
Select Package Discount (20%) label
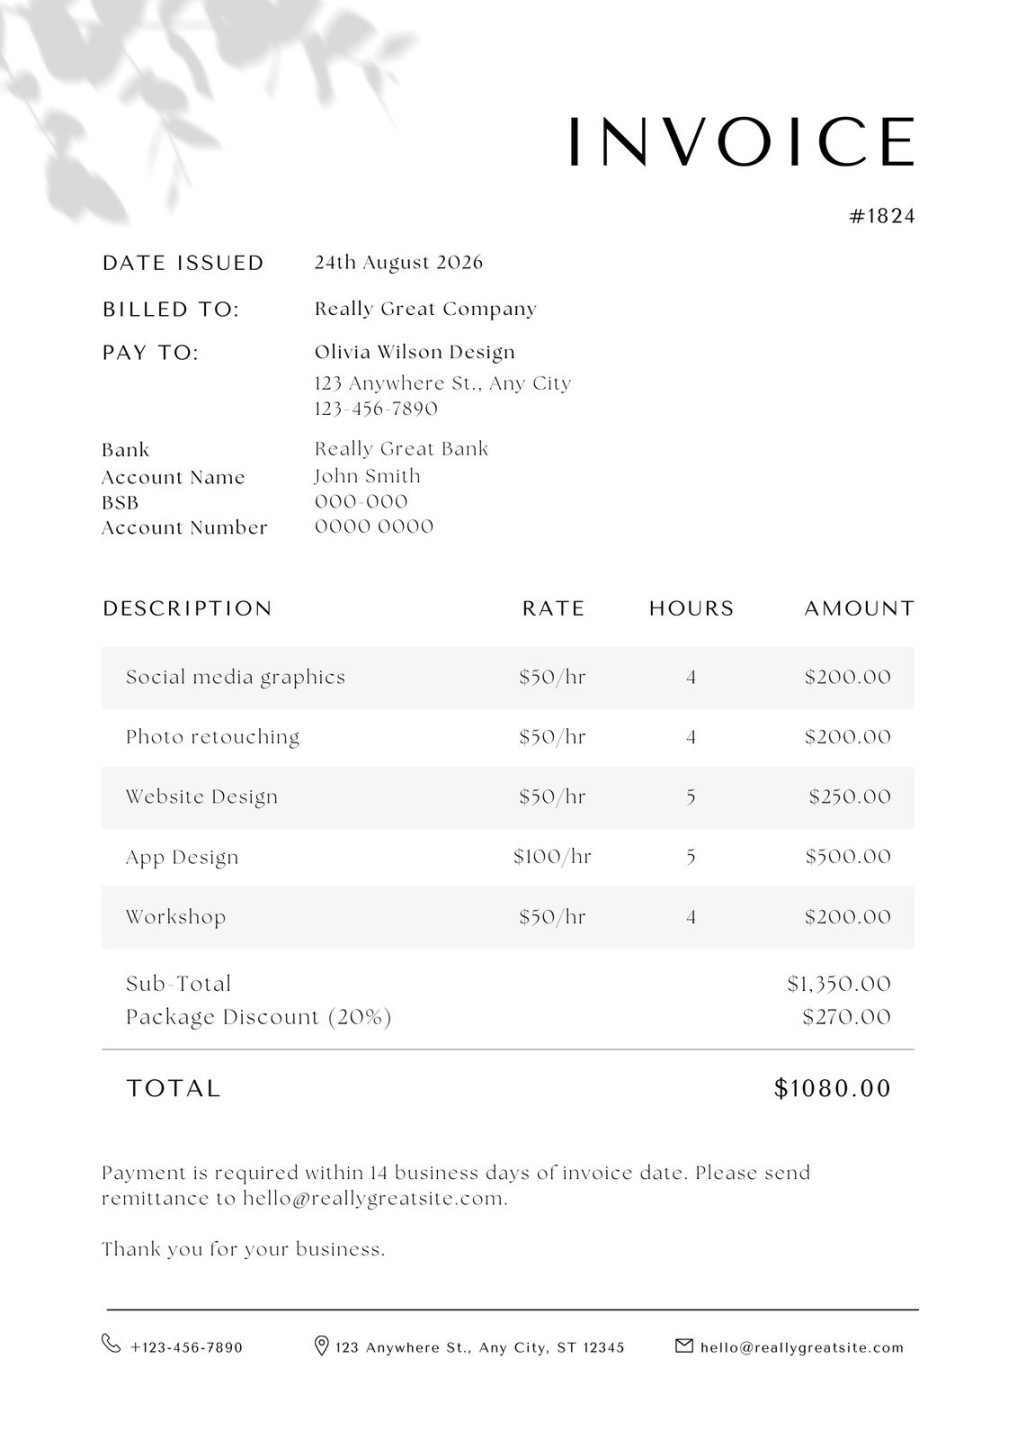[259, 1017]
